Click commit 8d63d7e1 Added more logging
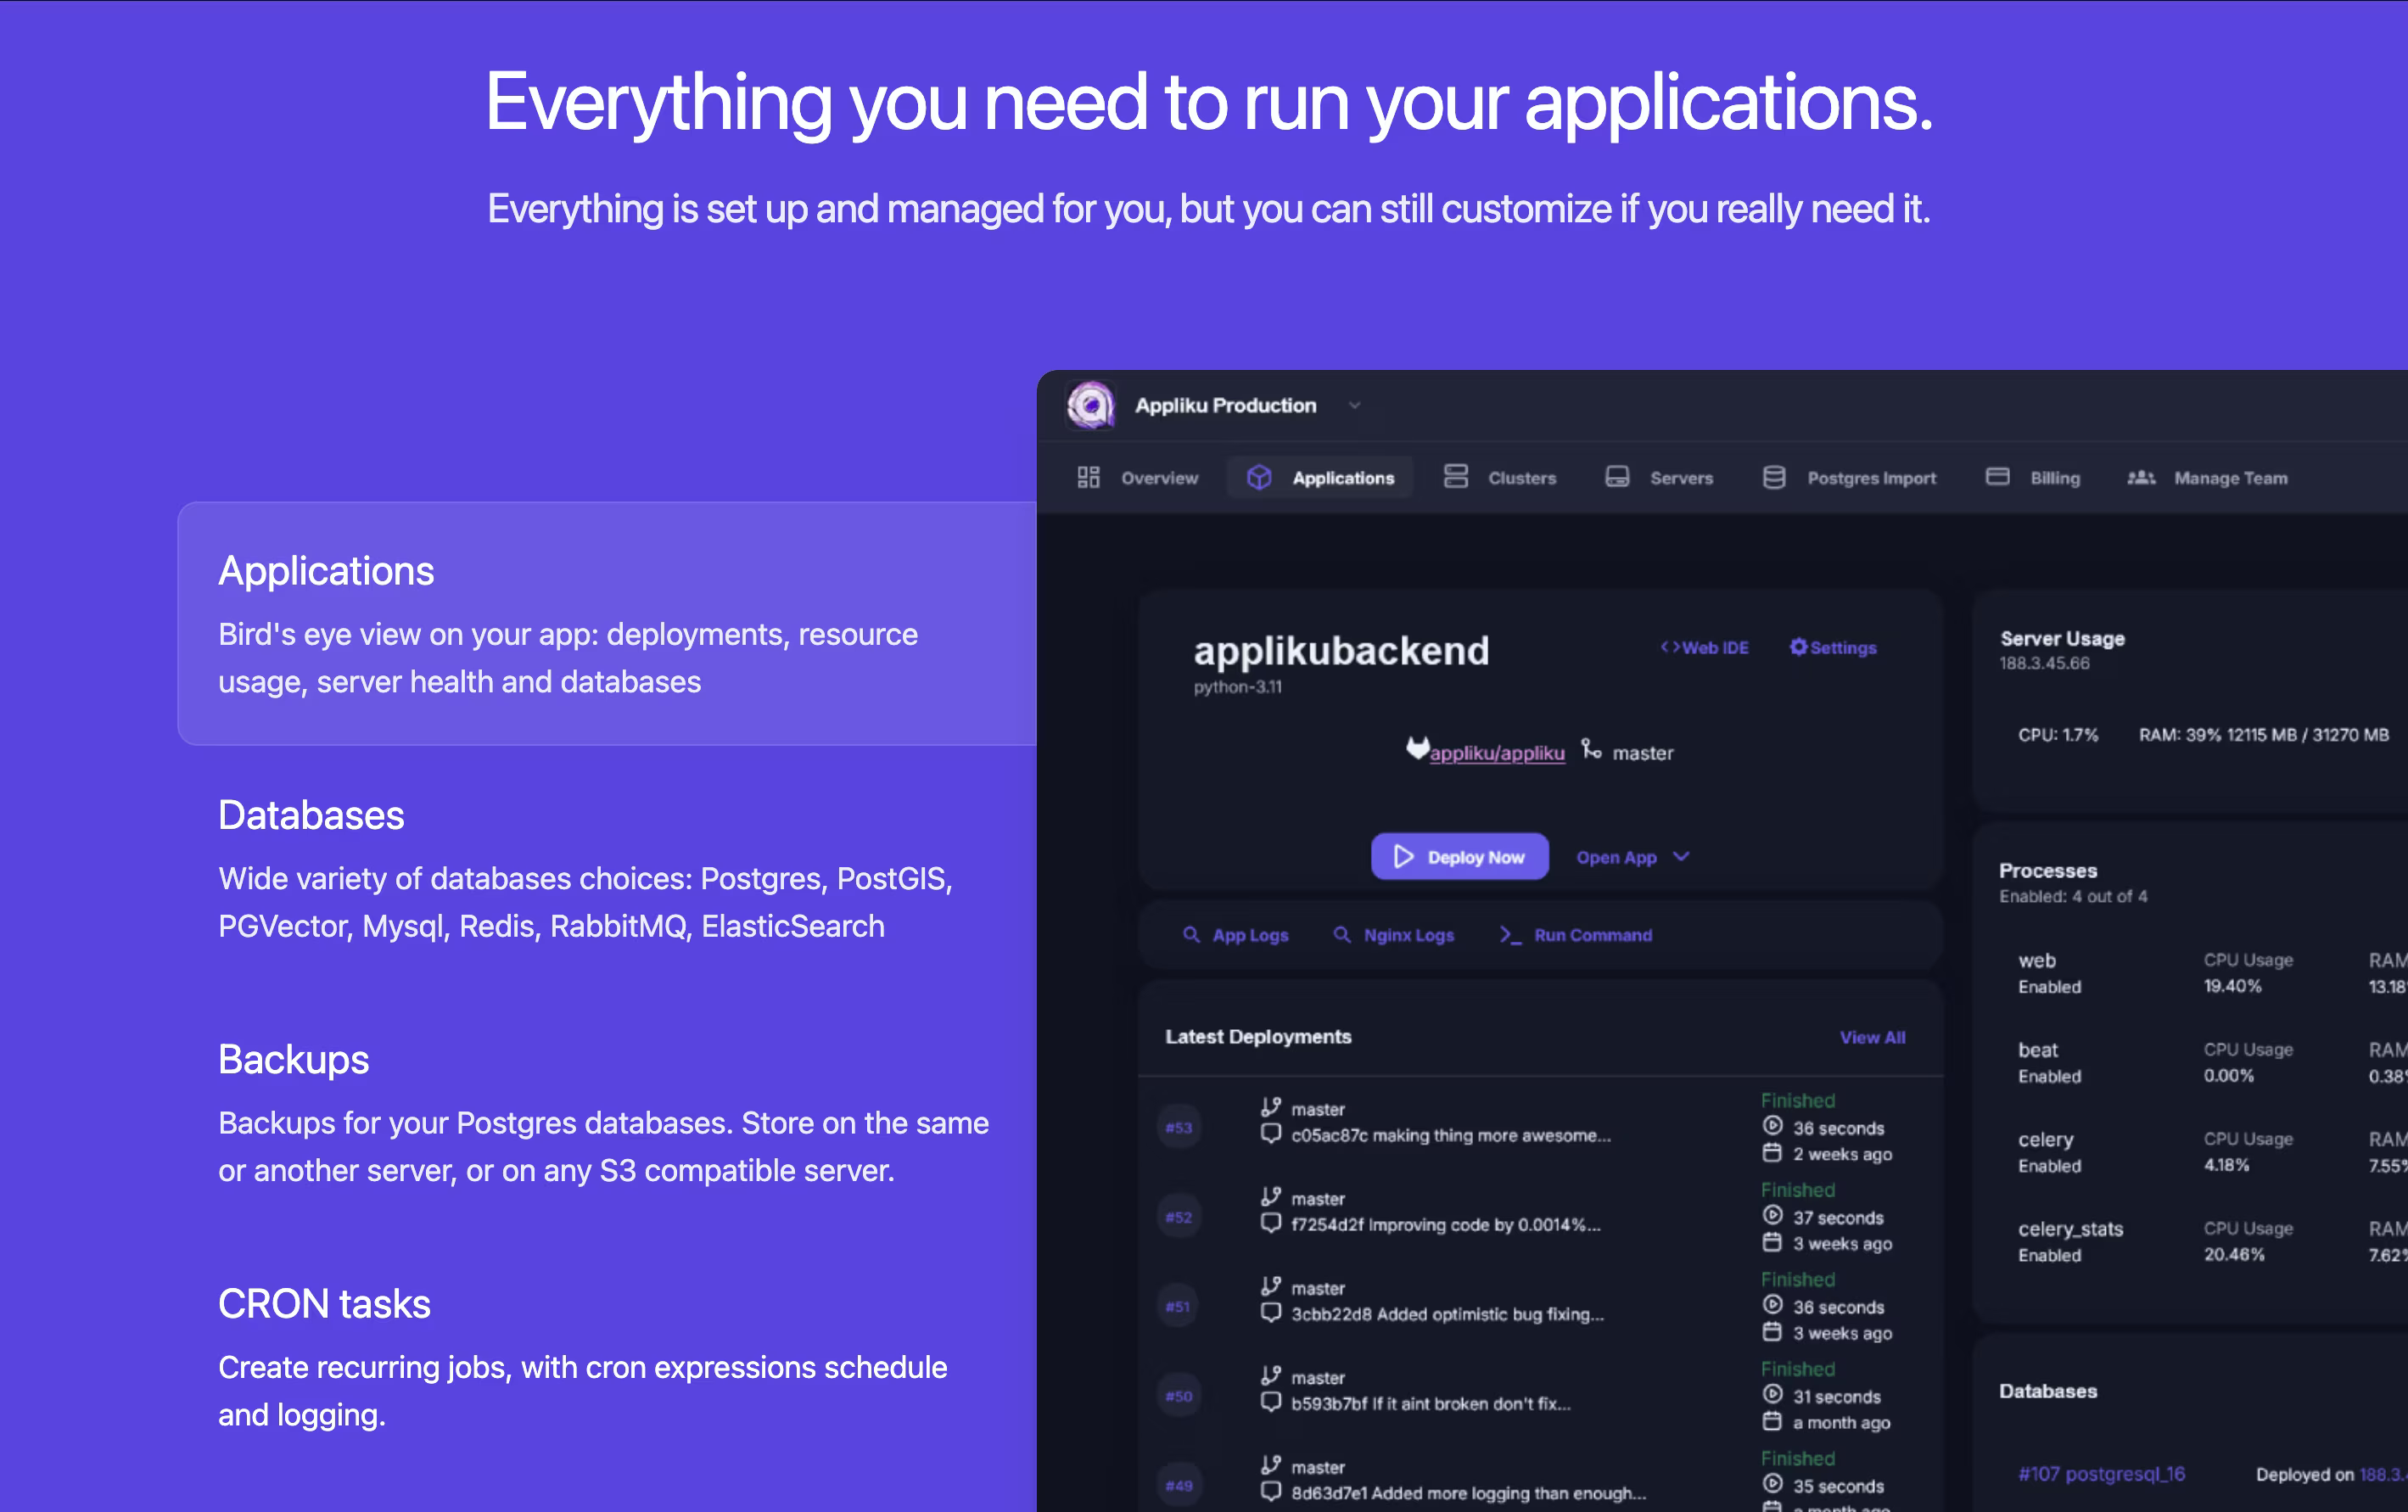2408x1512 pixels. [x=1468, y=1493]
